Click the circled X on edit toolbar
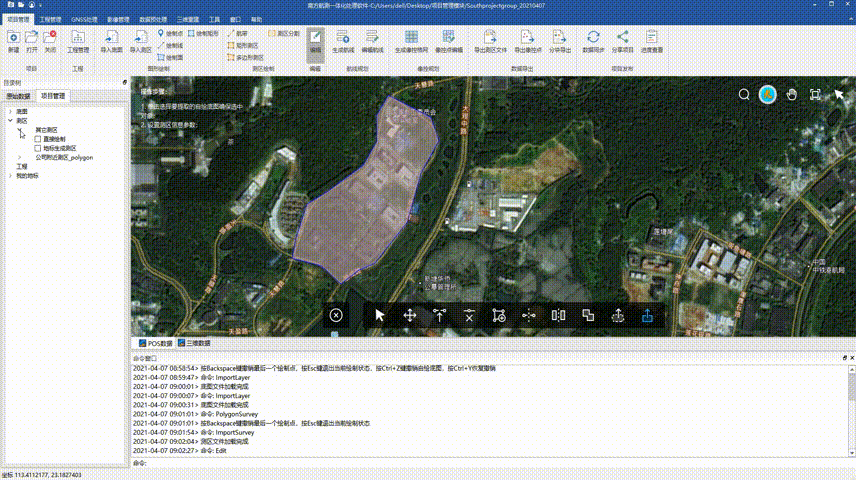 336,315
